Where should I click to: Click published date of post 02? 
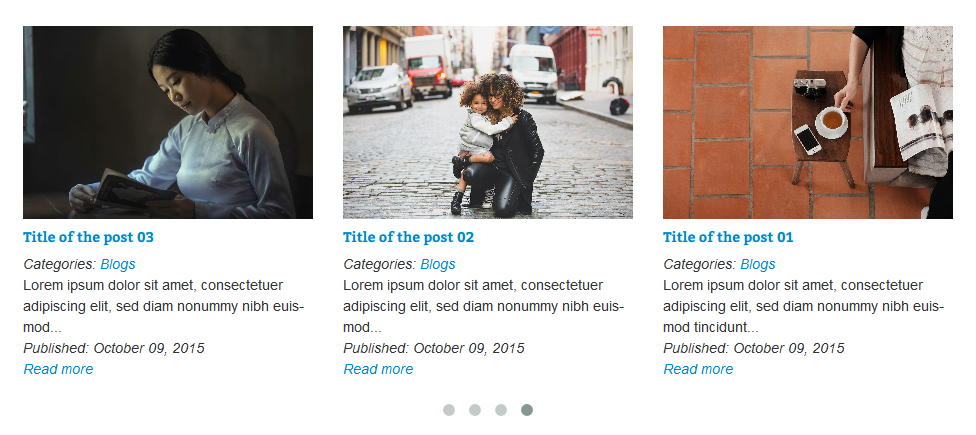433,348
